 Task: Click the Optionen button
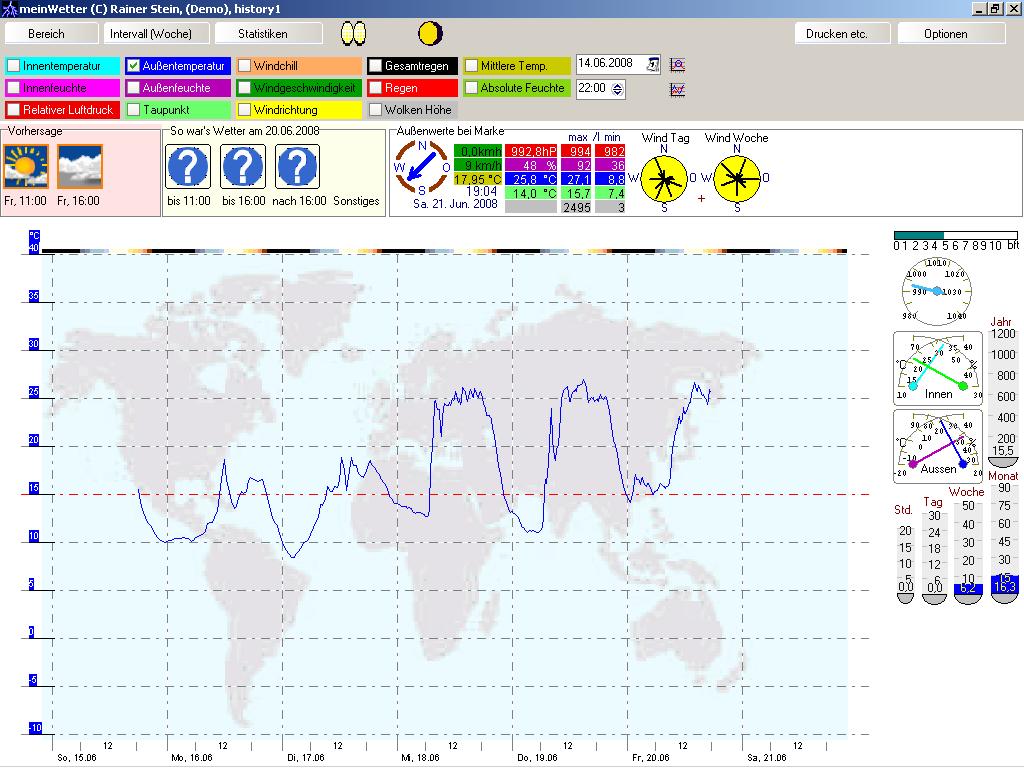click(946, 34)
